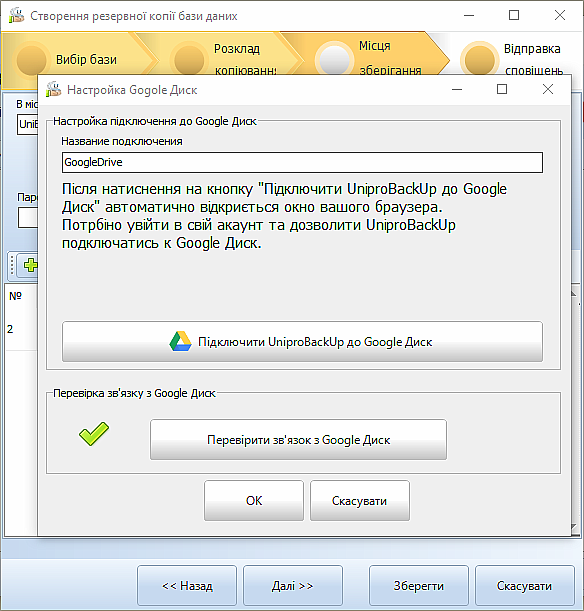The height and width of the screenshot is (611, 584).
Task: Click the Название подключения label
Action: (122, 141)
